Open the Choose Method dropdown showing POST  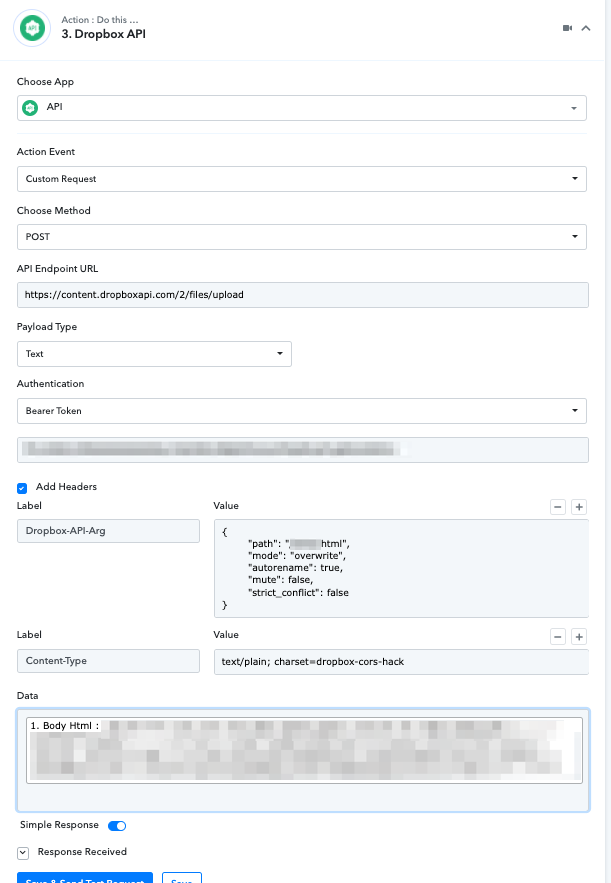click(302, 237)
